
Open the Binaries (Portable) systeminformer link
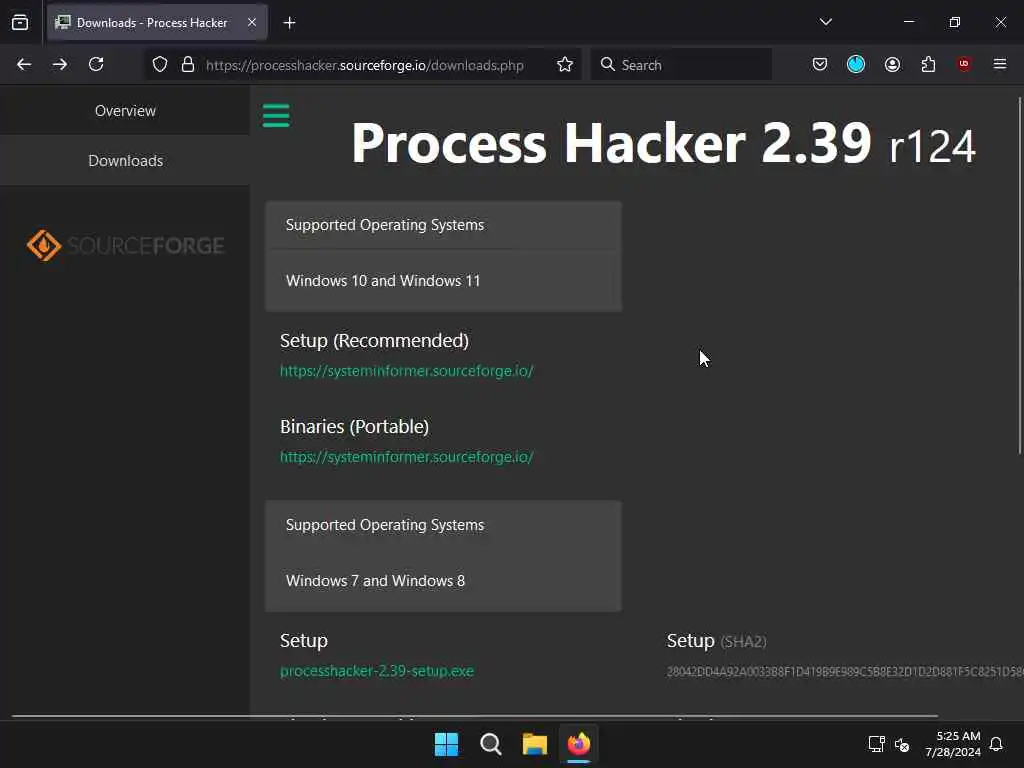point(407,457)
